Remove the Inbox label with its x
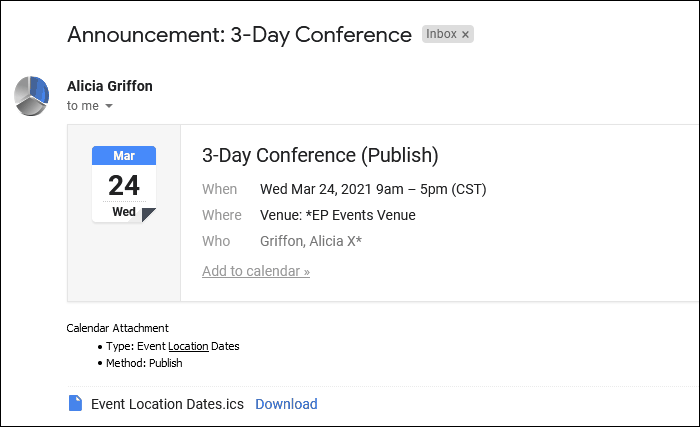Screen dimensions: 700x427 pyautogui.click(x=465, y=34)
